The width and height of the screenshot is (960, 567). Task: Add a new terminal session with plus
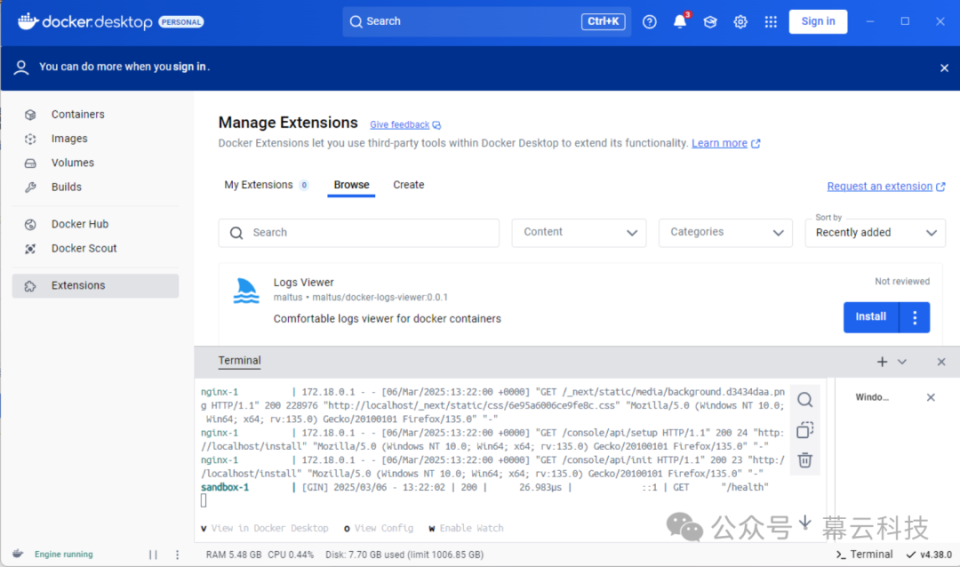click(882, 362)
